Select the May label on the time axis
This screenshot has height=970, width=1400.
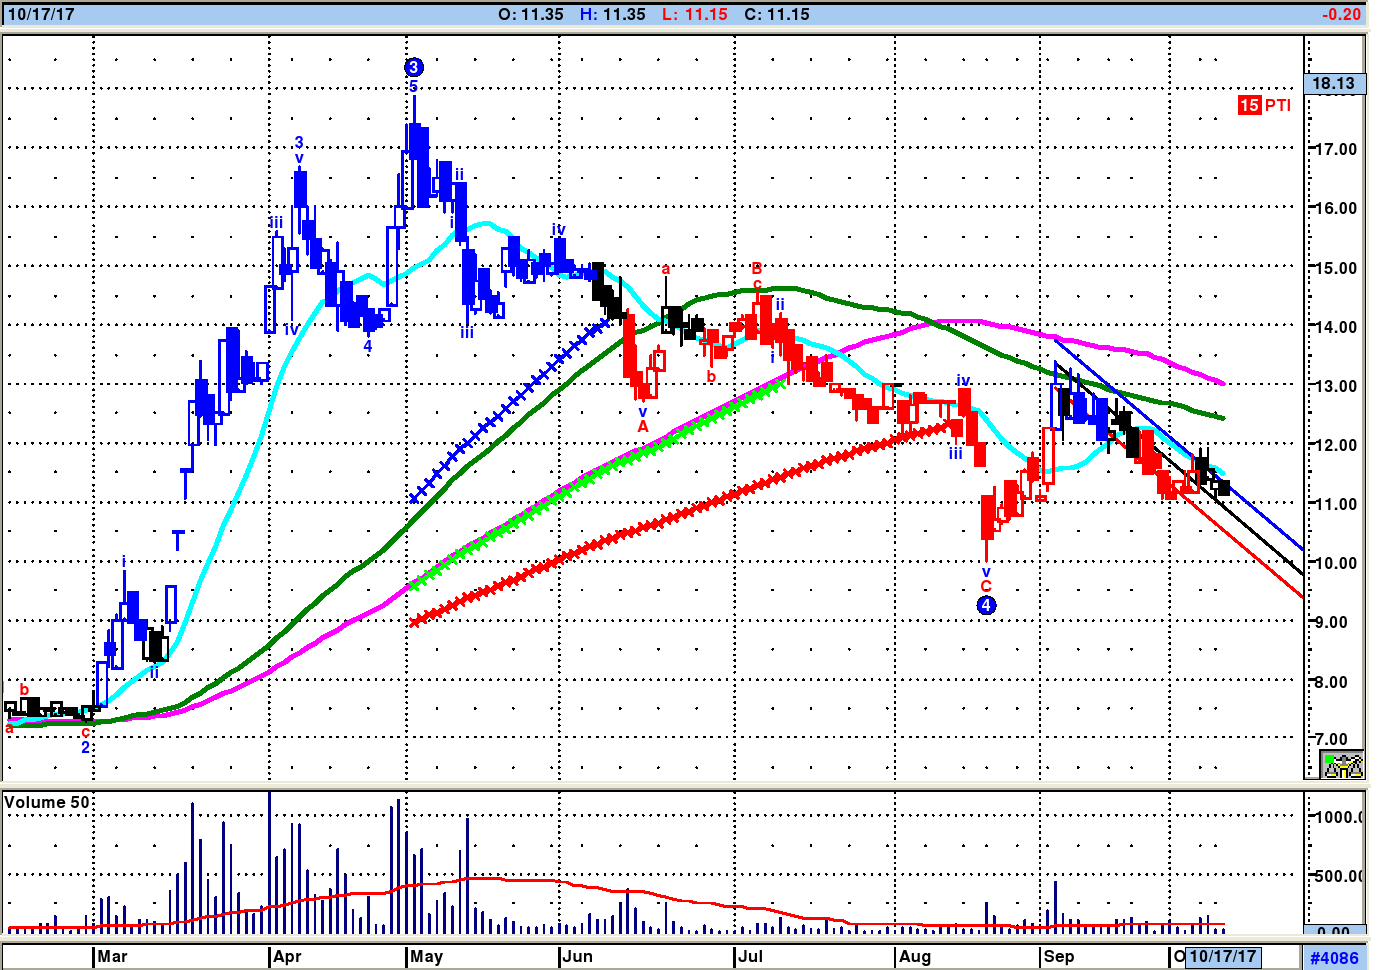pos(426,957)
